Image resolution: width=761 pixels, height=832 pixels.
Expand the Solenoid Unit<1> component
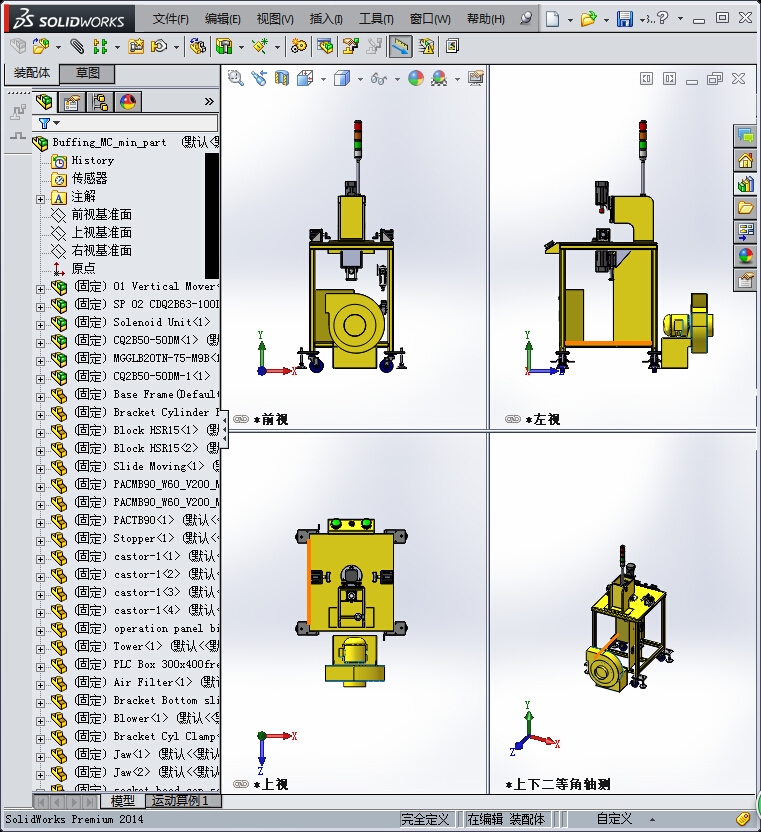(40, 325)
